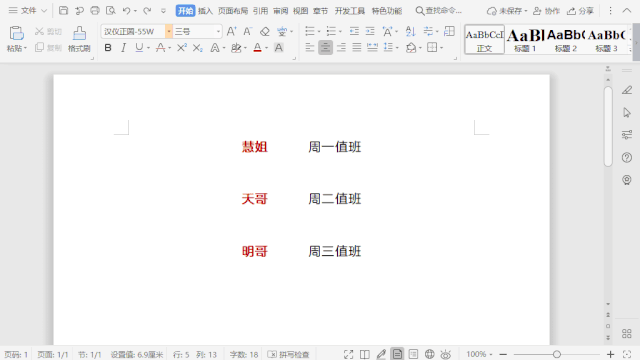Click the Save icon in quick access bar

tap(63, 11)
